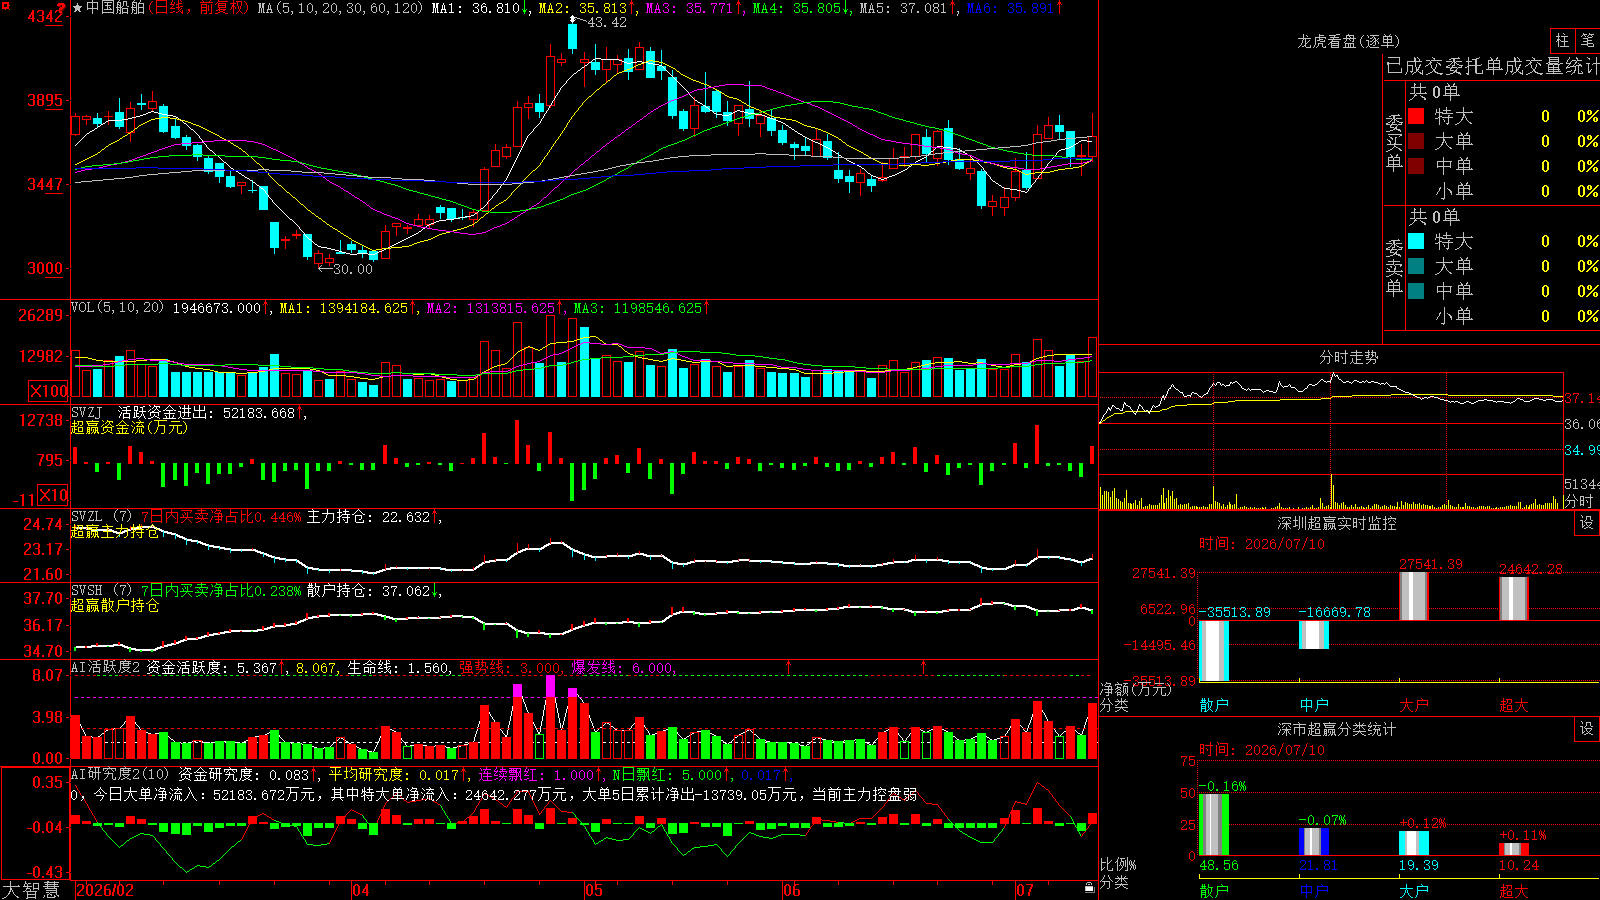This screenshot has width=1600, height=900.
Task: Click the 已成交委托单成交量统计 header
Action: pos(1492,66)
